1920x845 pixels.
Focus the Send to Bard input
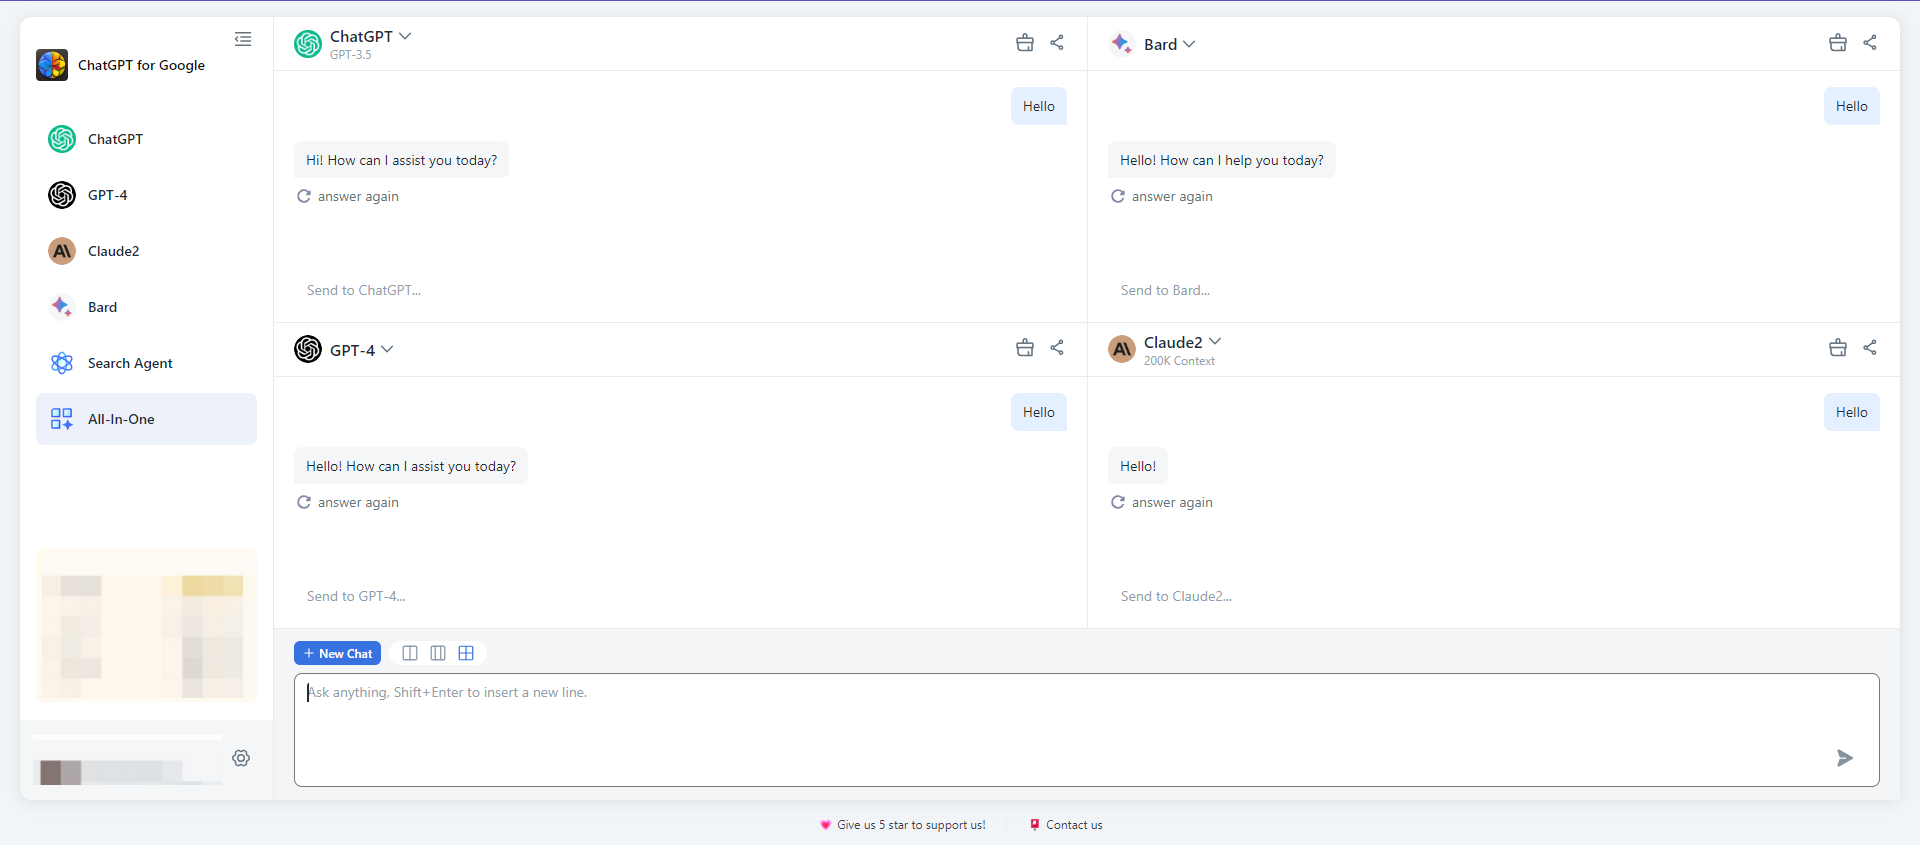[1494, 290]
